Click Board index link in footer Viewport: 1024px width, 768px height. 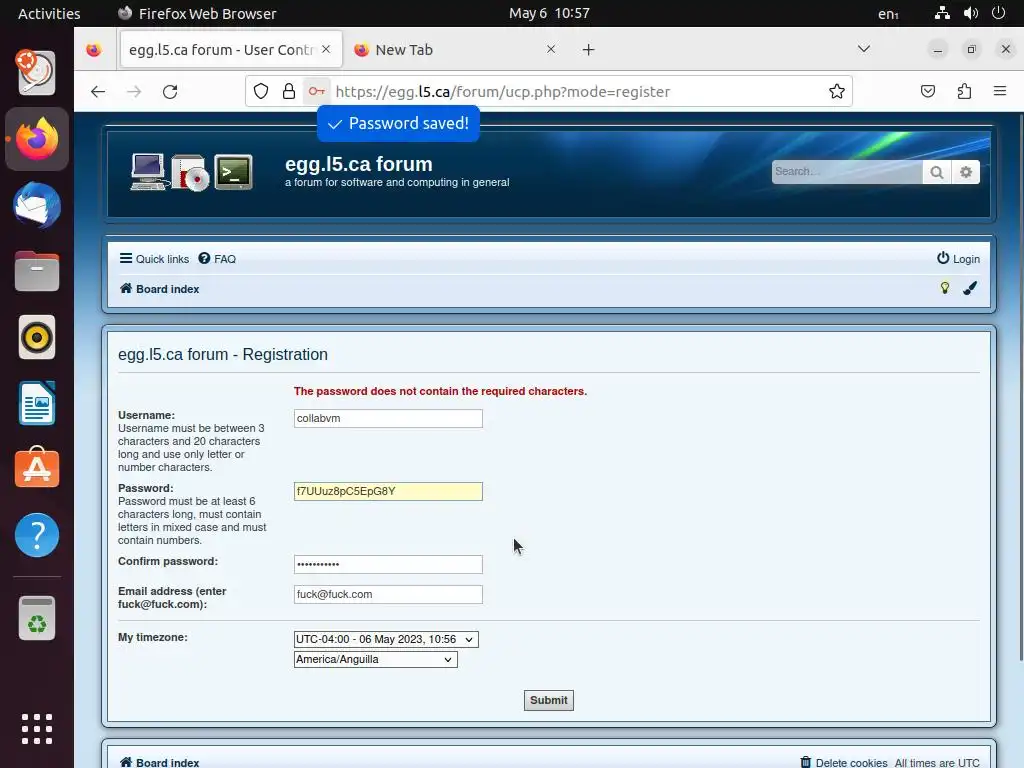[x=159, y=762]
